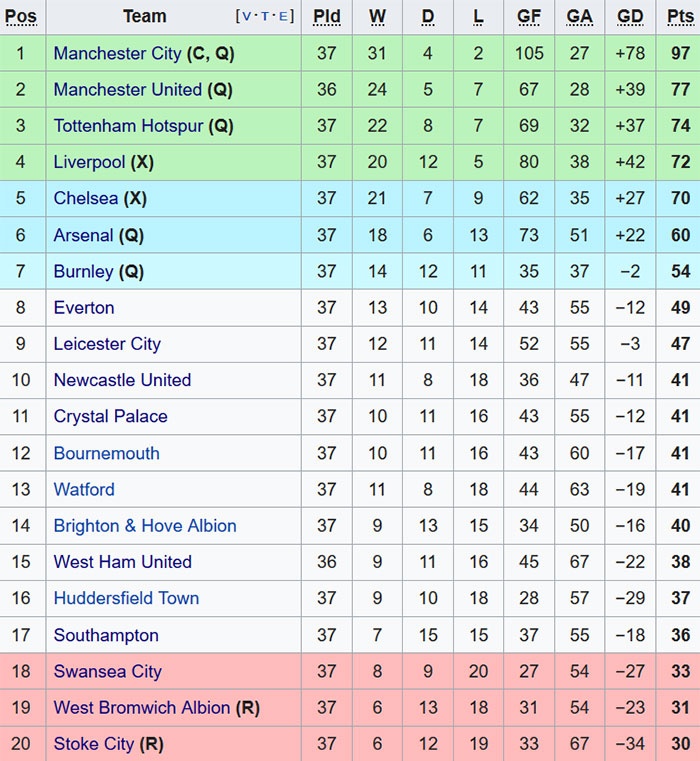Screen dimensions: 700x761
Task: Open the West Bromwich Albion link
Action: point(142,708)
